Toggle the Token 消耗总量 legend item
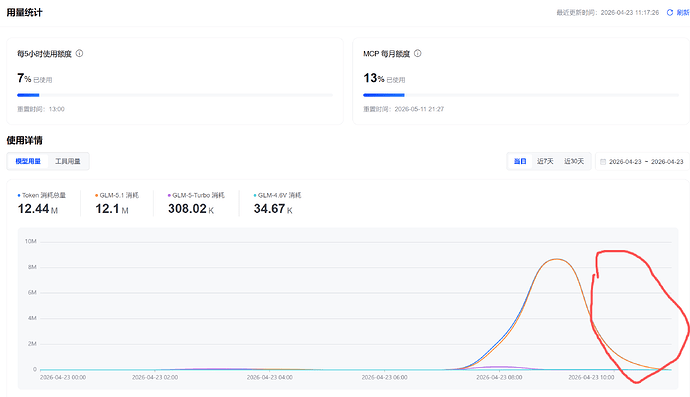The height and width of the screenshot is (397, 690). (x=41, y=195)
